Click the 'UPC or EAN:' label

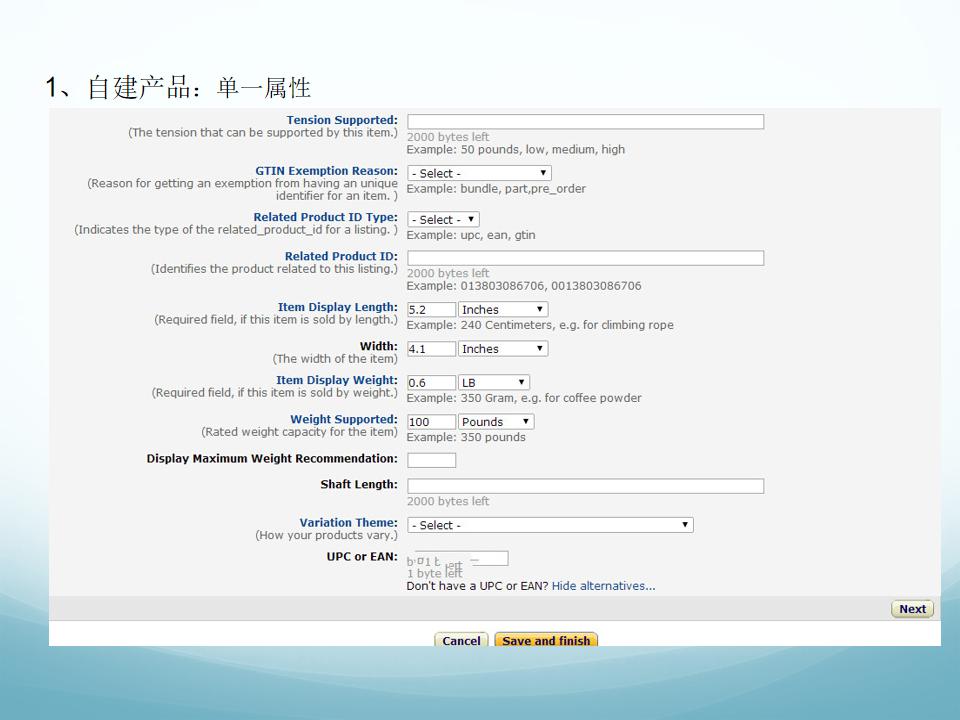[x=362, y=557]
